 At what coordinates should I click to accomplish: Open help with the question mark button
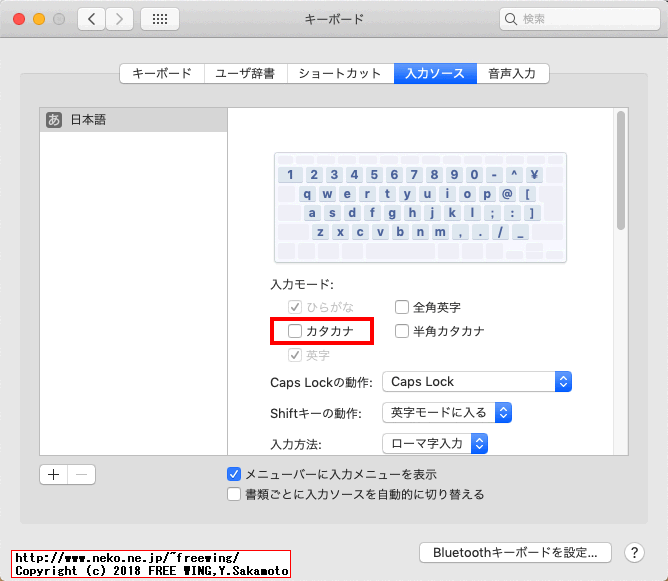pos(634,552)
